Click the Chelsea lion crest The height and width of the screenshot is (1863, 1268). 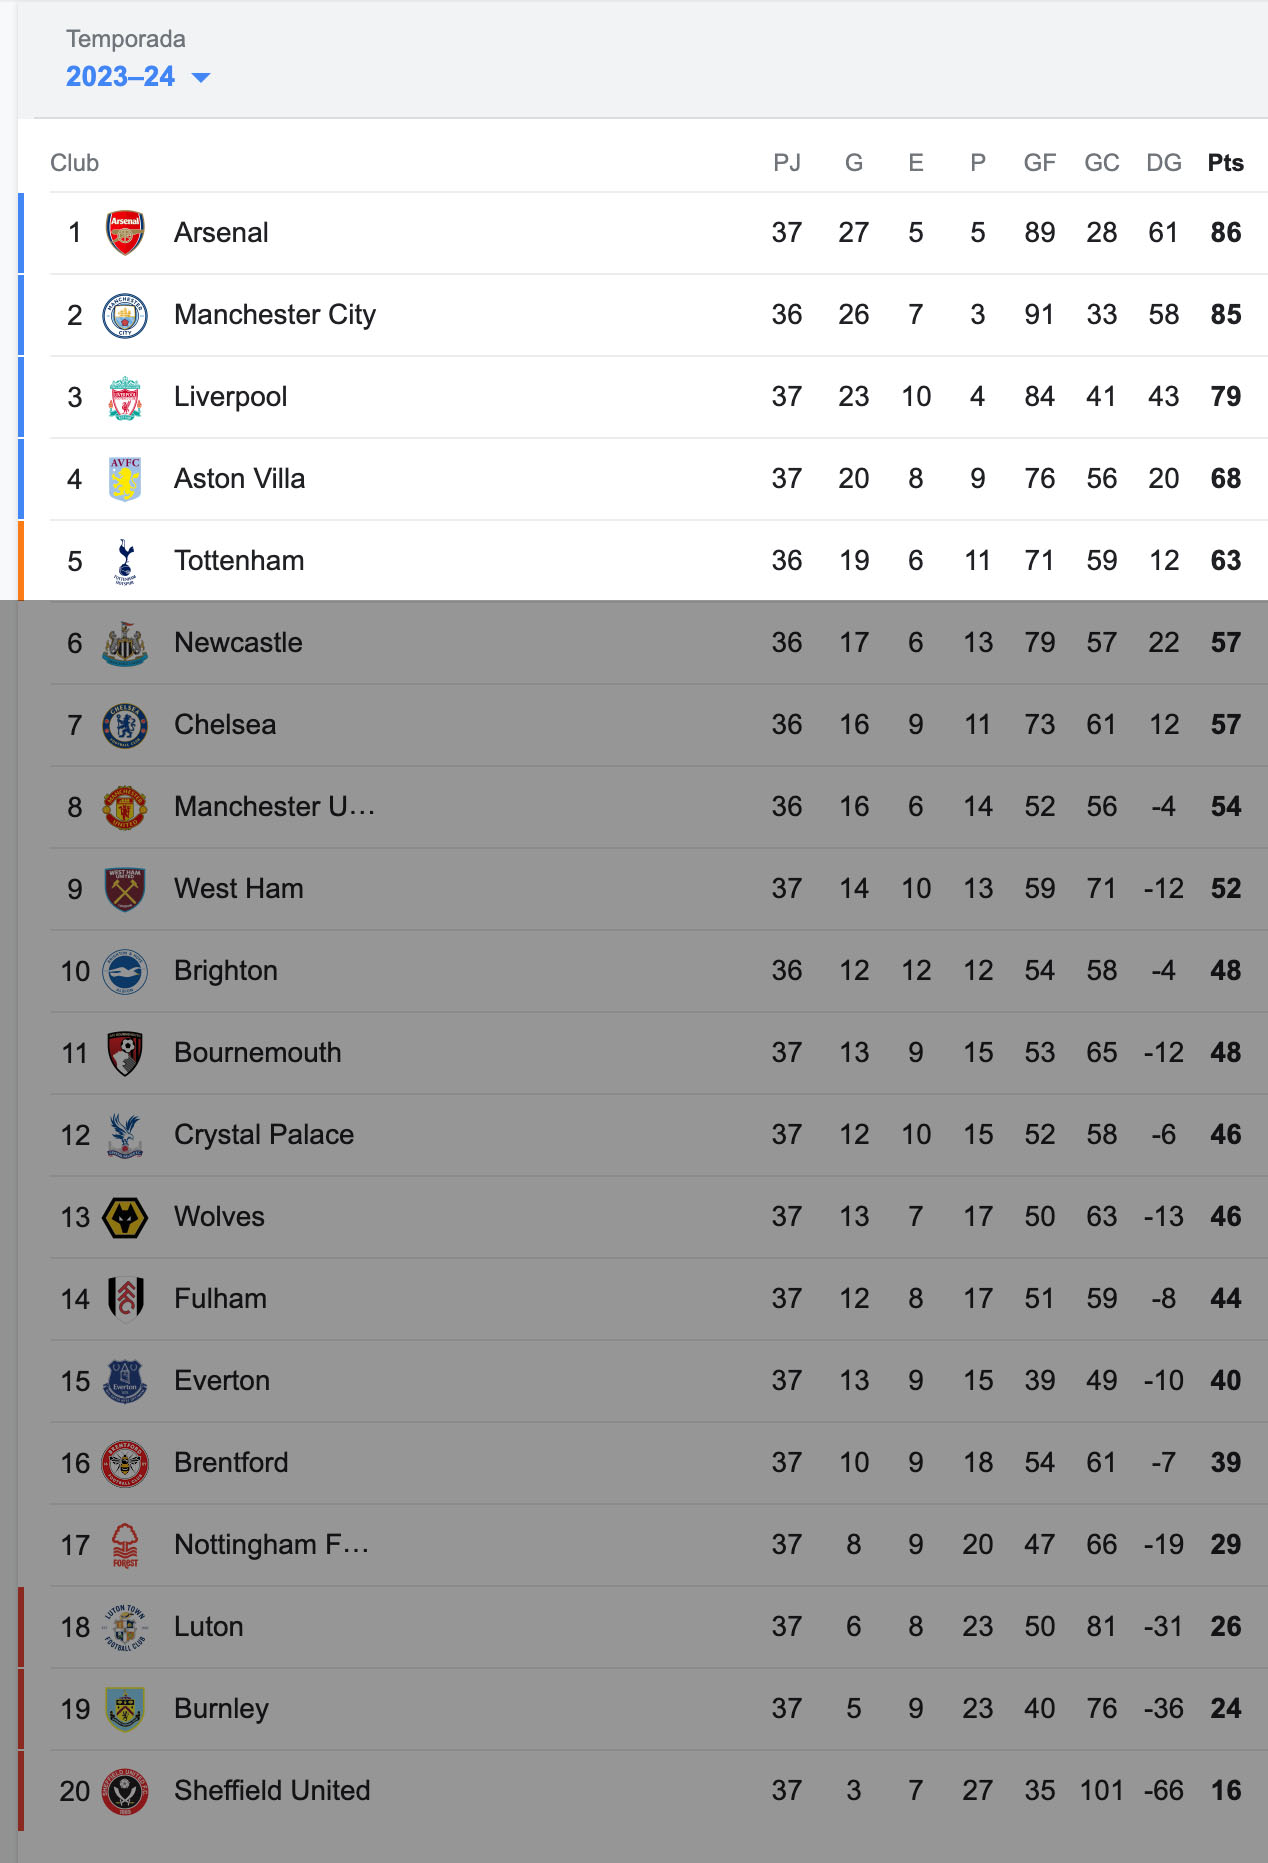(x=125, y=725)
